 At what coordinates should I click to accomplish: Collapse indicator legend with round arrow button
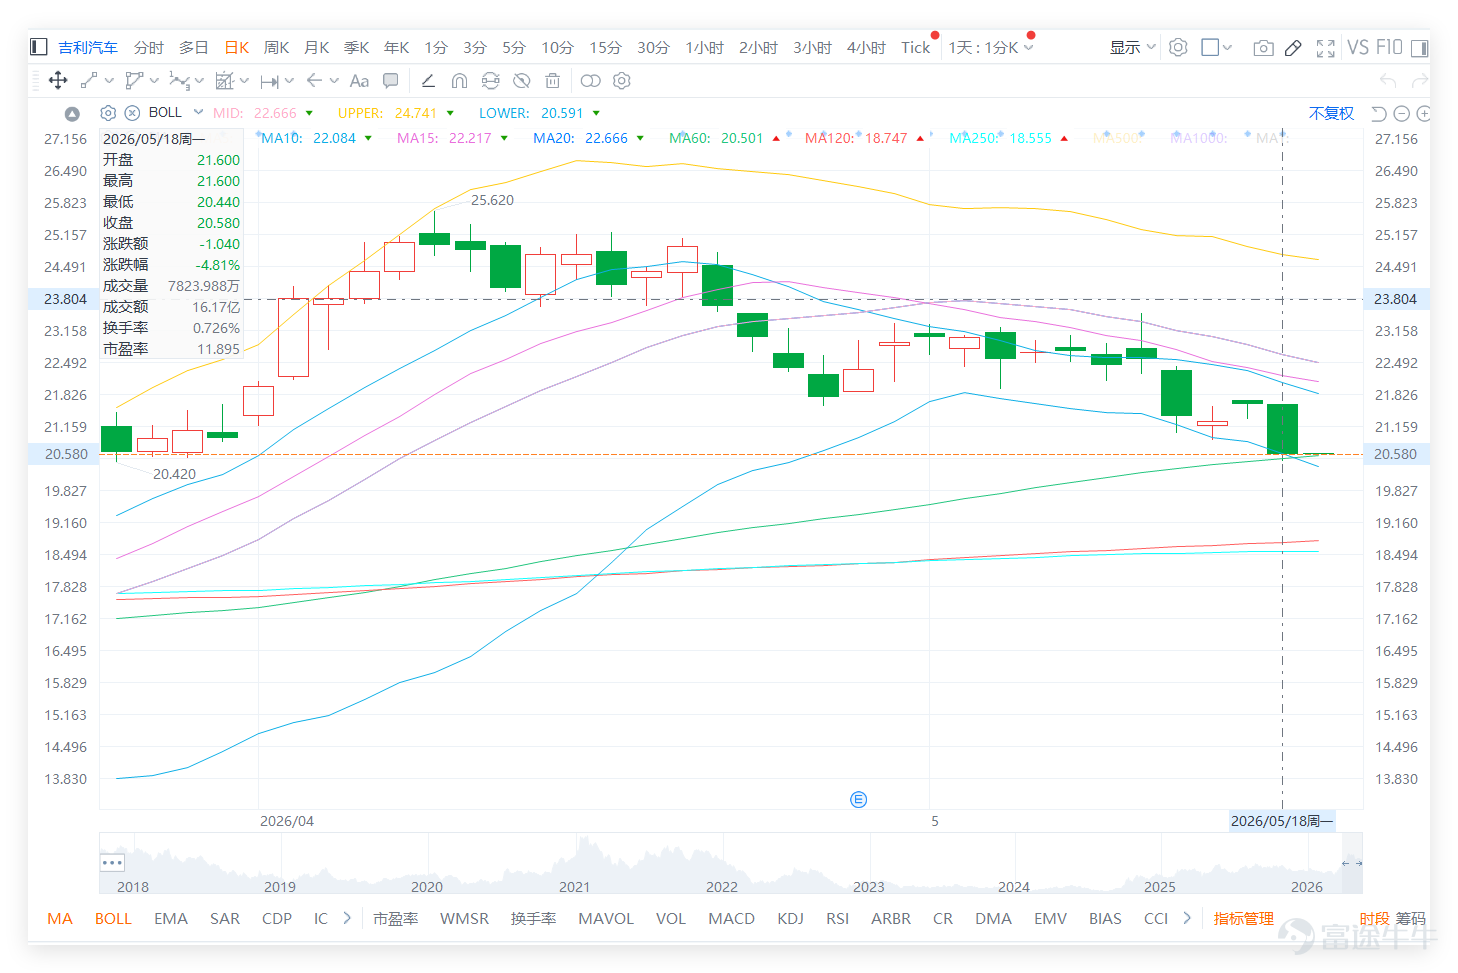pos(72,114)
